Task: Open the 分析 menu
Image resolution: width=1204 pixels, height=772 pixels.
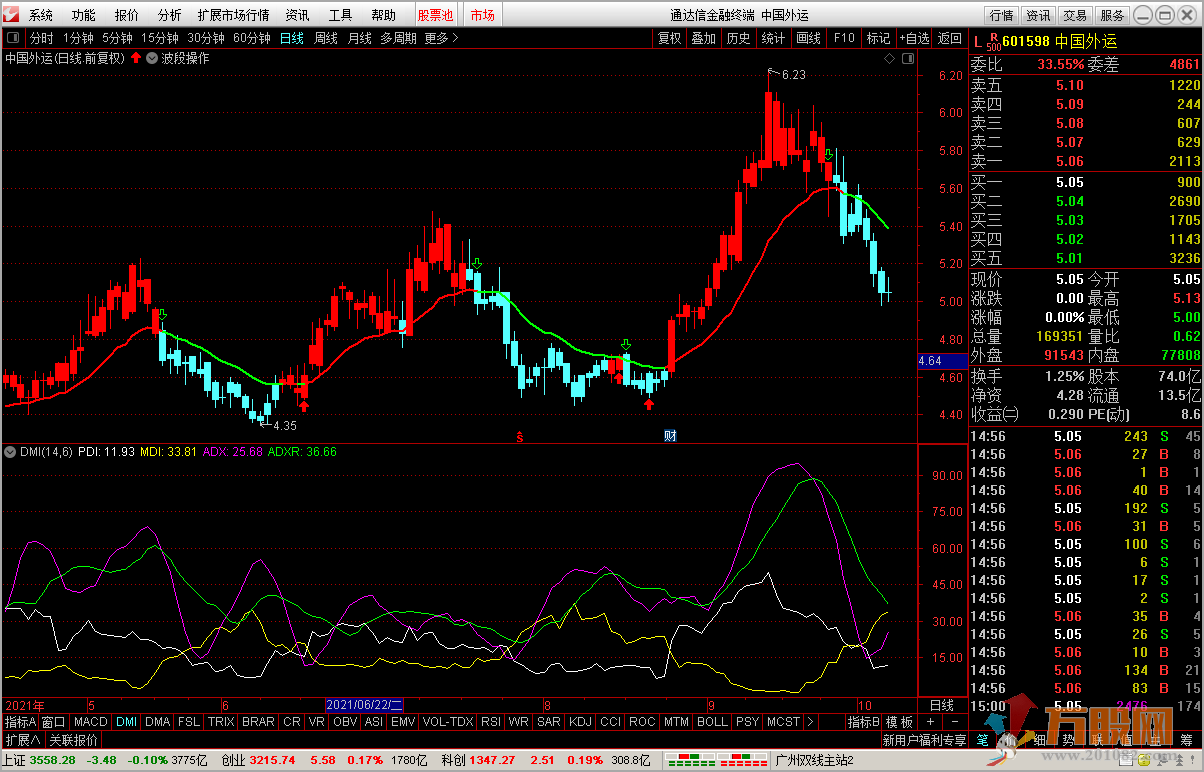Action: tap(169, 15)
